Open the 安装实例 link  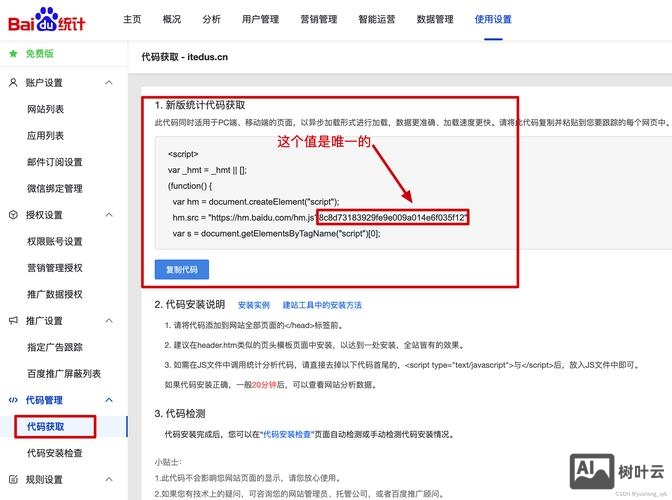click(x=254, y=305)
